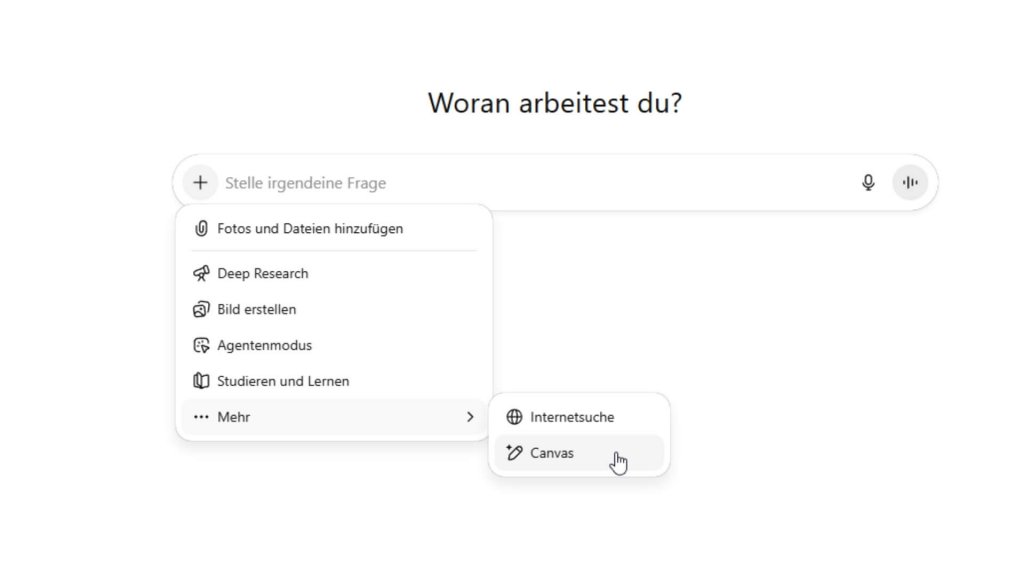Select the telescope icon for Deep Research
The image size is (1024, 576).
click(x=201, y=273)
